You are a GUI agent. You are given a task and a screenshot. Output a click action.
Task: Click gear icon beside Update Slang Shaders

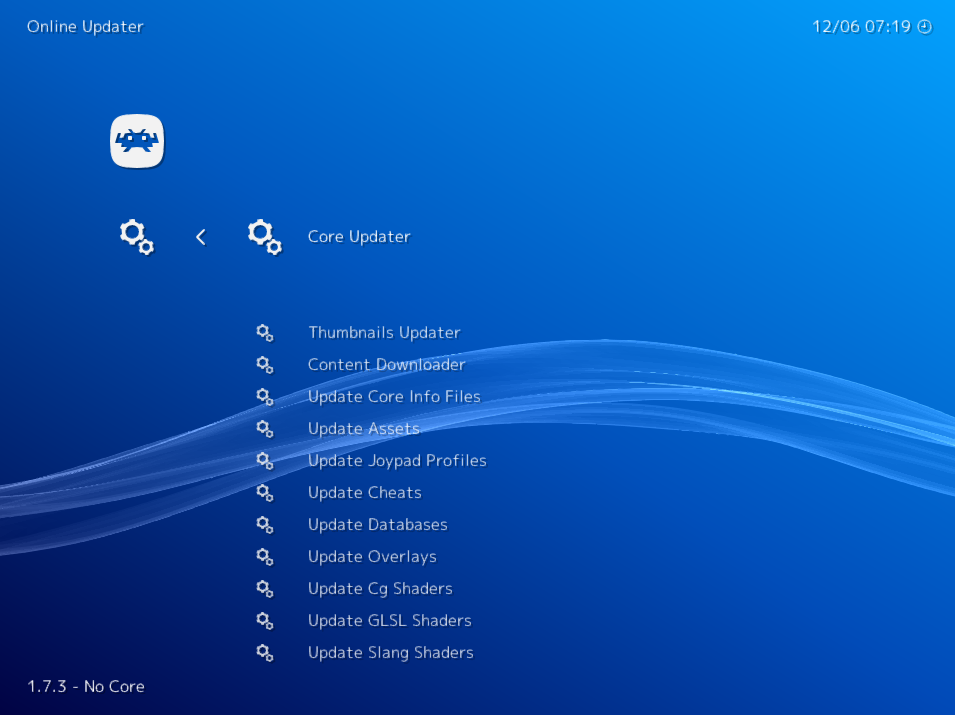[x=265, y=652]
